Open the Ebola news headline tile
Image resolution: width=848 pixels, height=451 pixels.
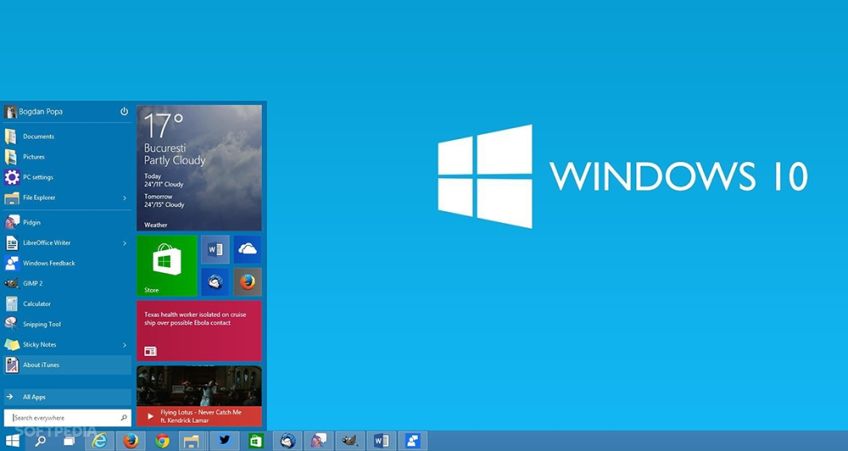(199, 331)
